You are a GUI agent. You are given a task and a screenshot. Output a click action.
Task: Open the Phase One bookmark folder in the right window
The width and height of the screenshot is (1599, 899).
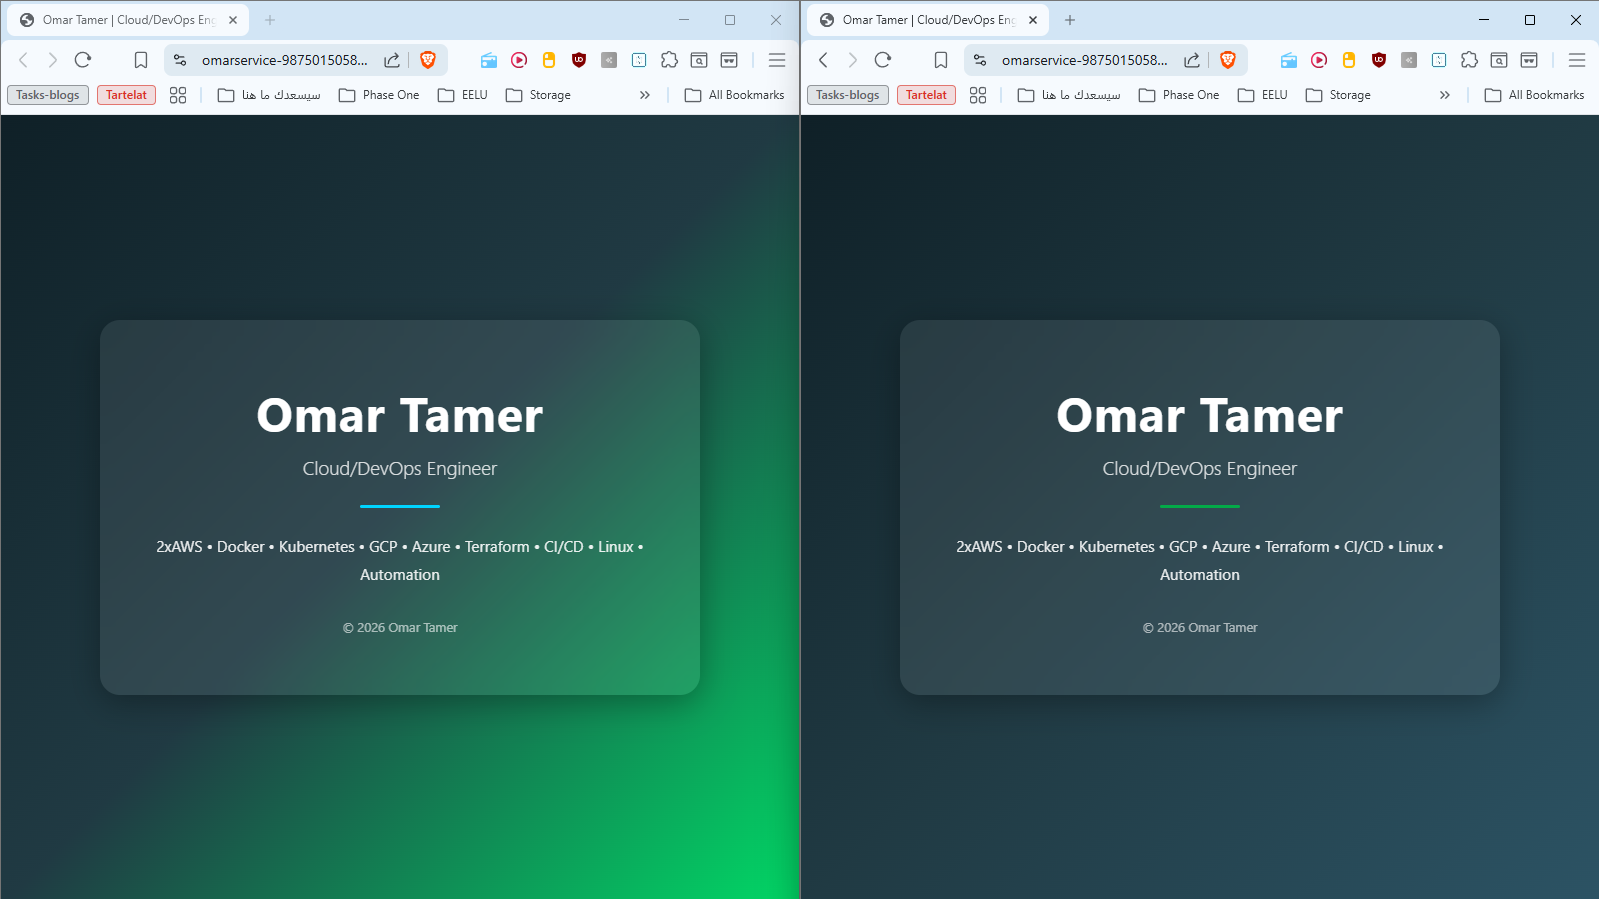pos(1179,95)
